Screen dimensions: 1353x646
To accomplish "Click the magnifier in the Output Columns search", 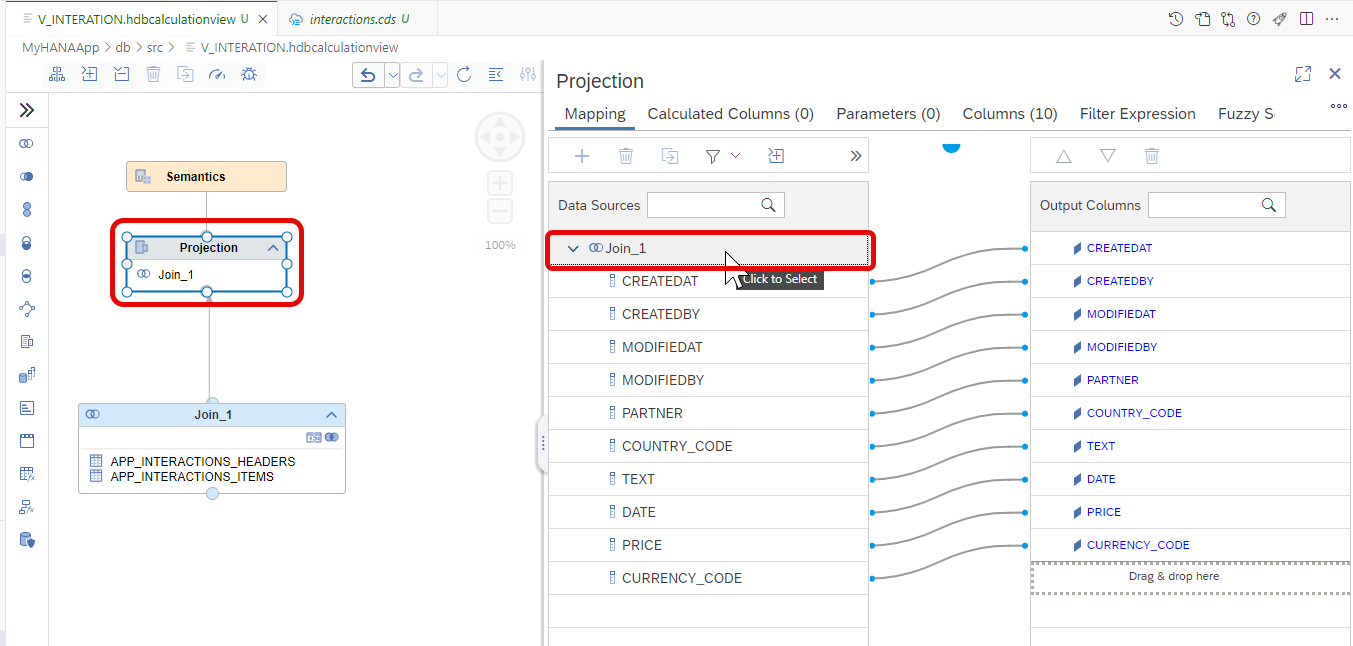I will [1270, 204].
